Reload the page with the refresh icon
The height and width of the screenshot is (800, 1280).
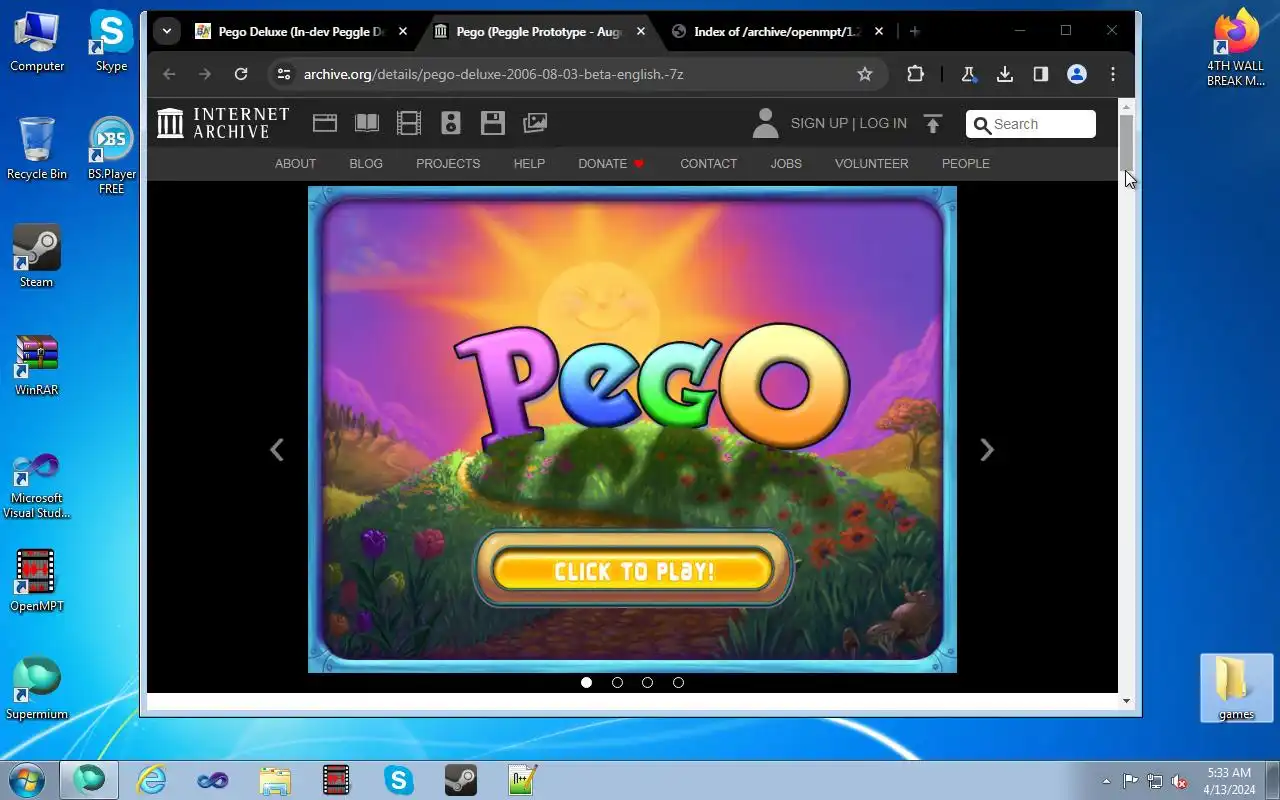pyautogui.click(x=241, y=74)
